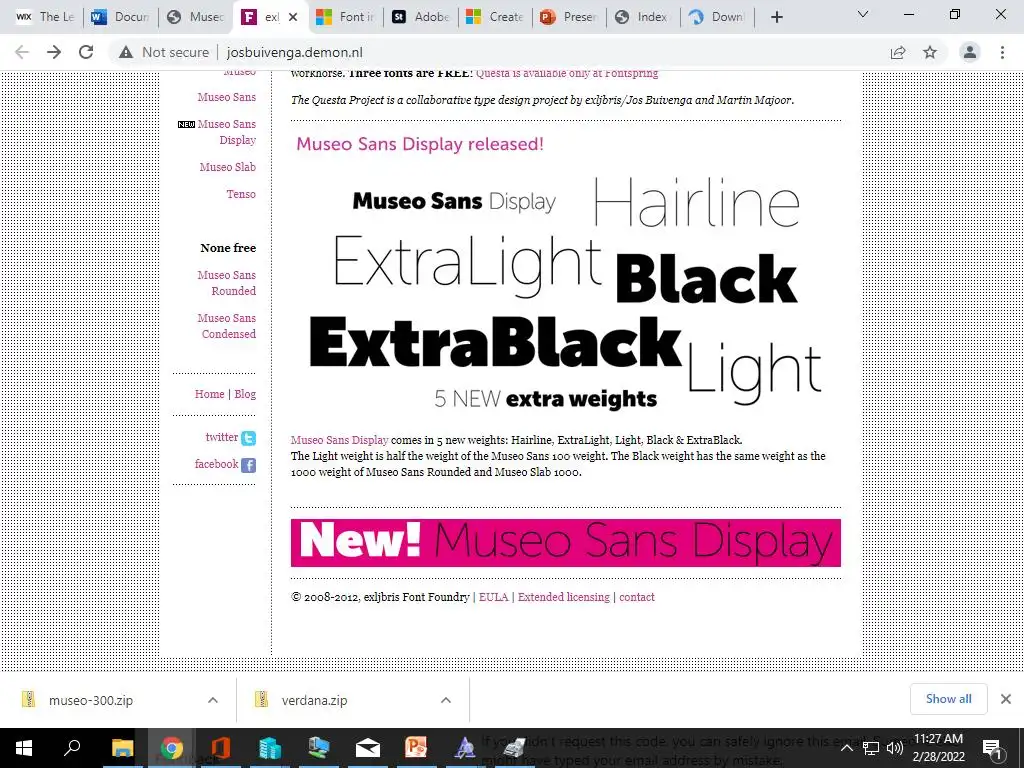Viewport: 1024px width, 768px height.
Task: Switch to the 'Museo' tab
Action: 195,17
